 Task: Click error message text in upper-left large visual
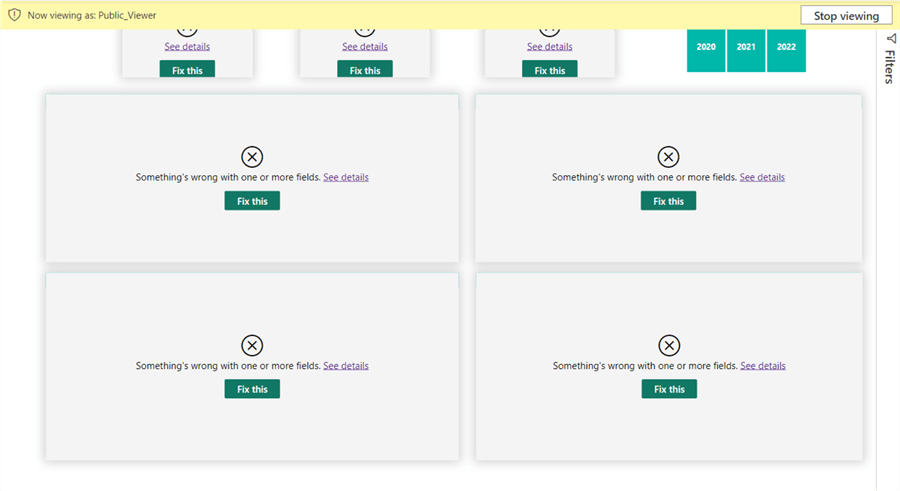coord(228,177)
